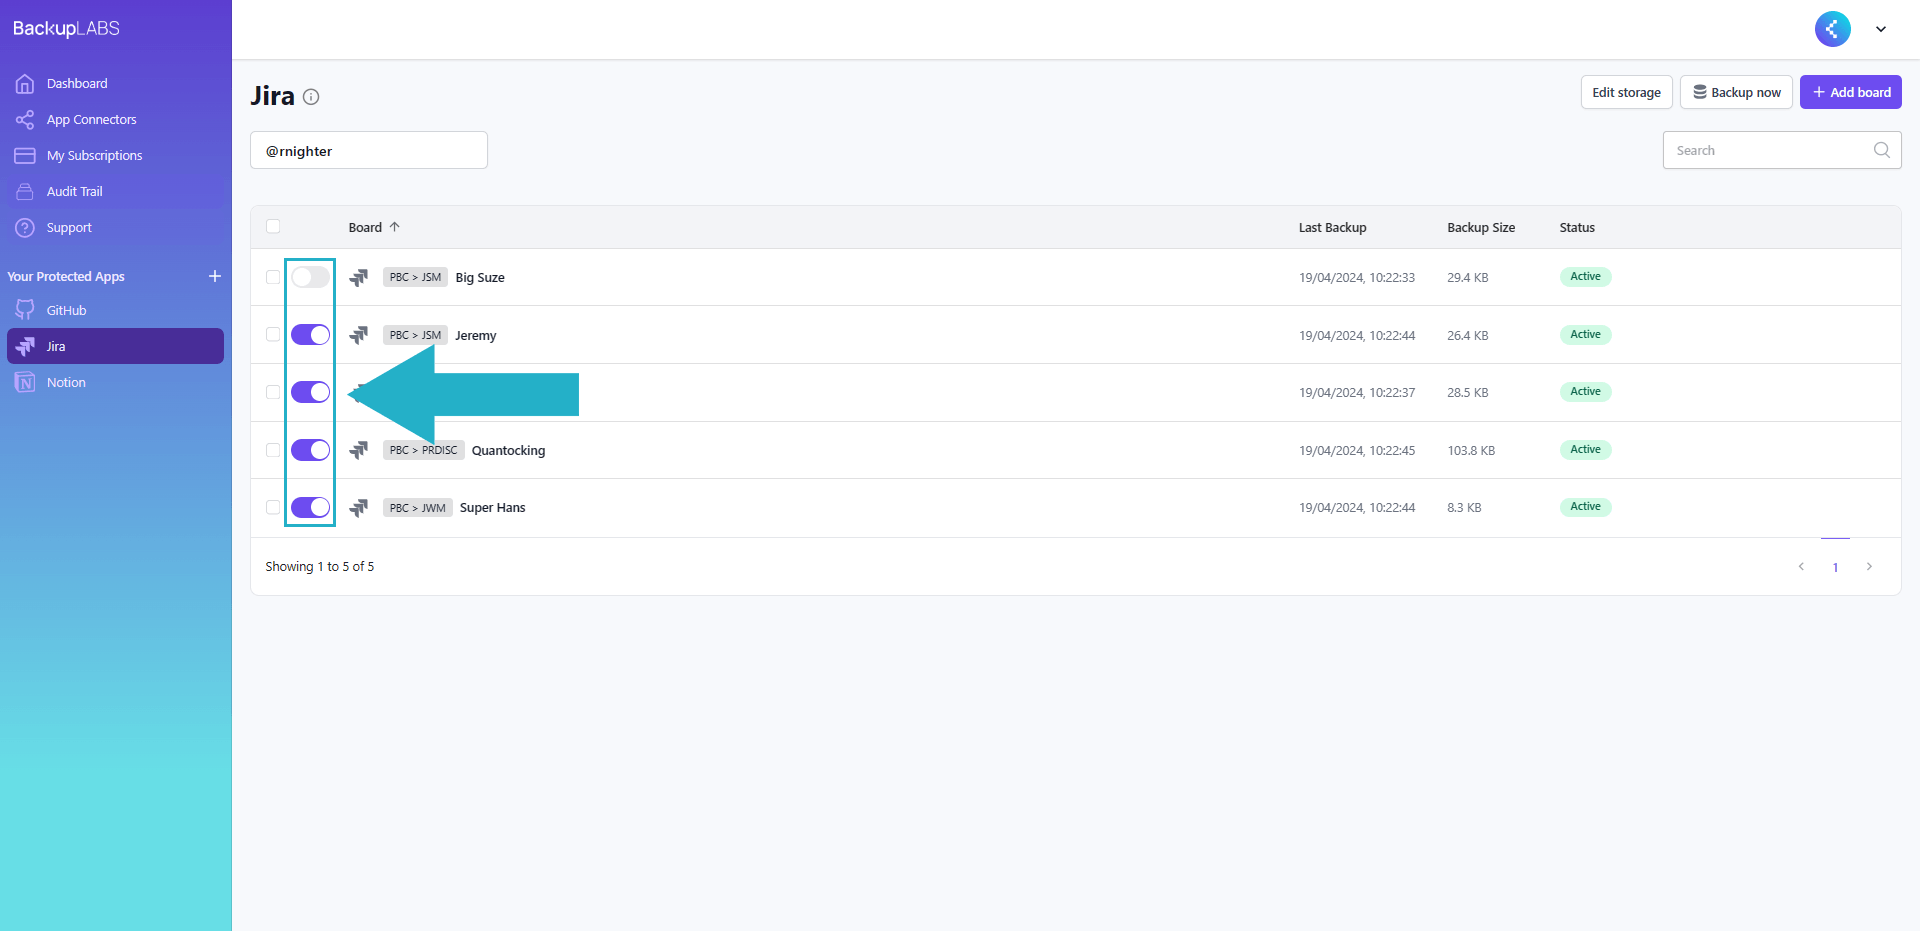This screenshot has height=931, width=1920.
Task: Click the GitHub icon in Protected Apps
Action: coord(25,311)
